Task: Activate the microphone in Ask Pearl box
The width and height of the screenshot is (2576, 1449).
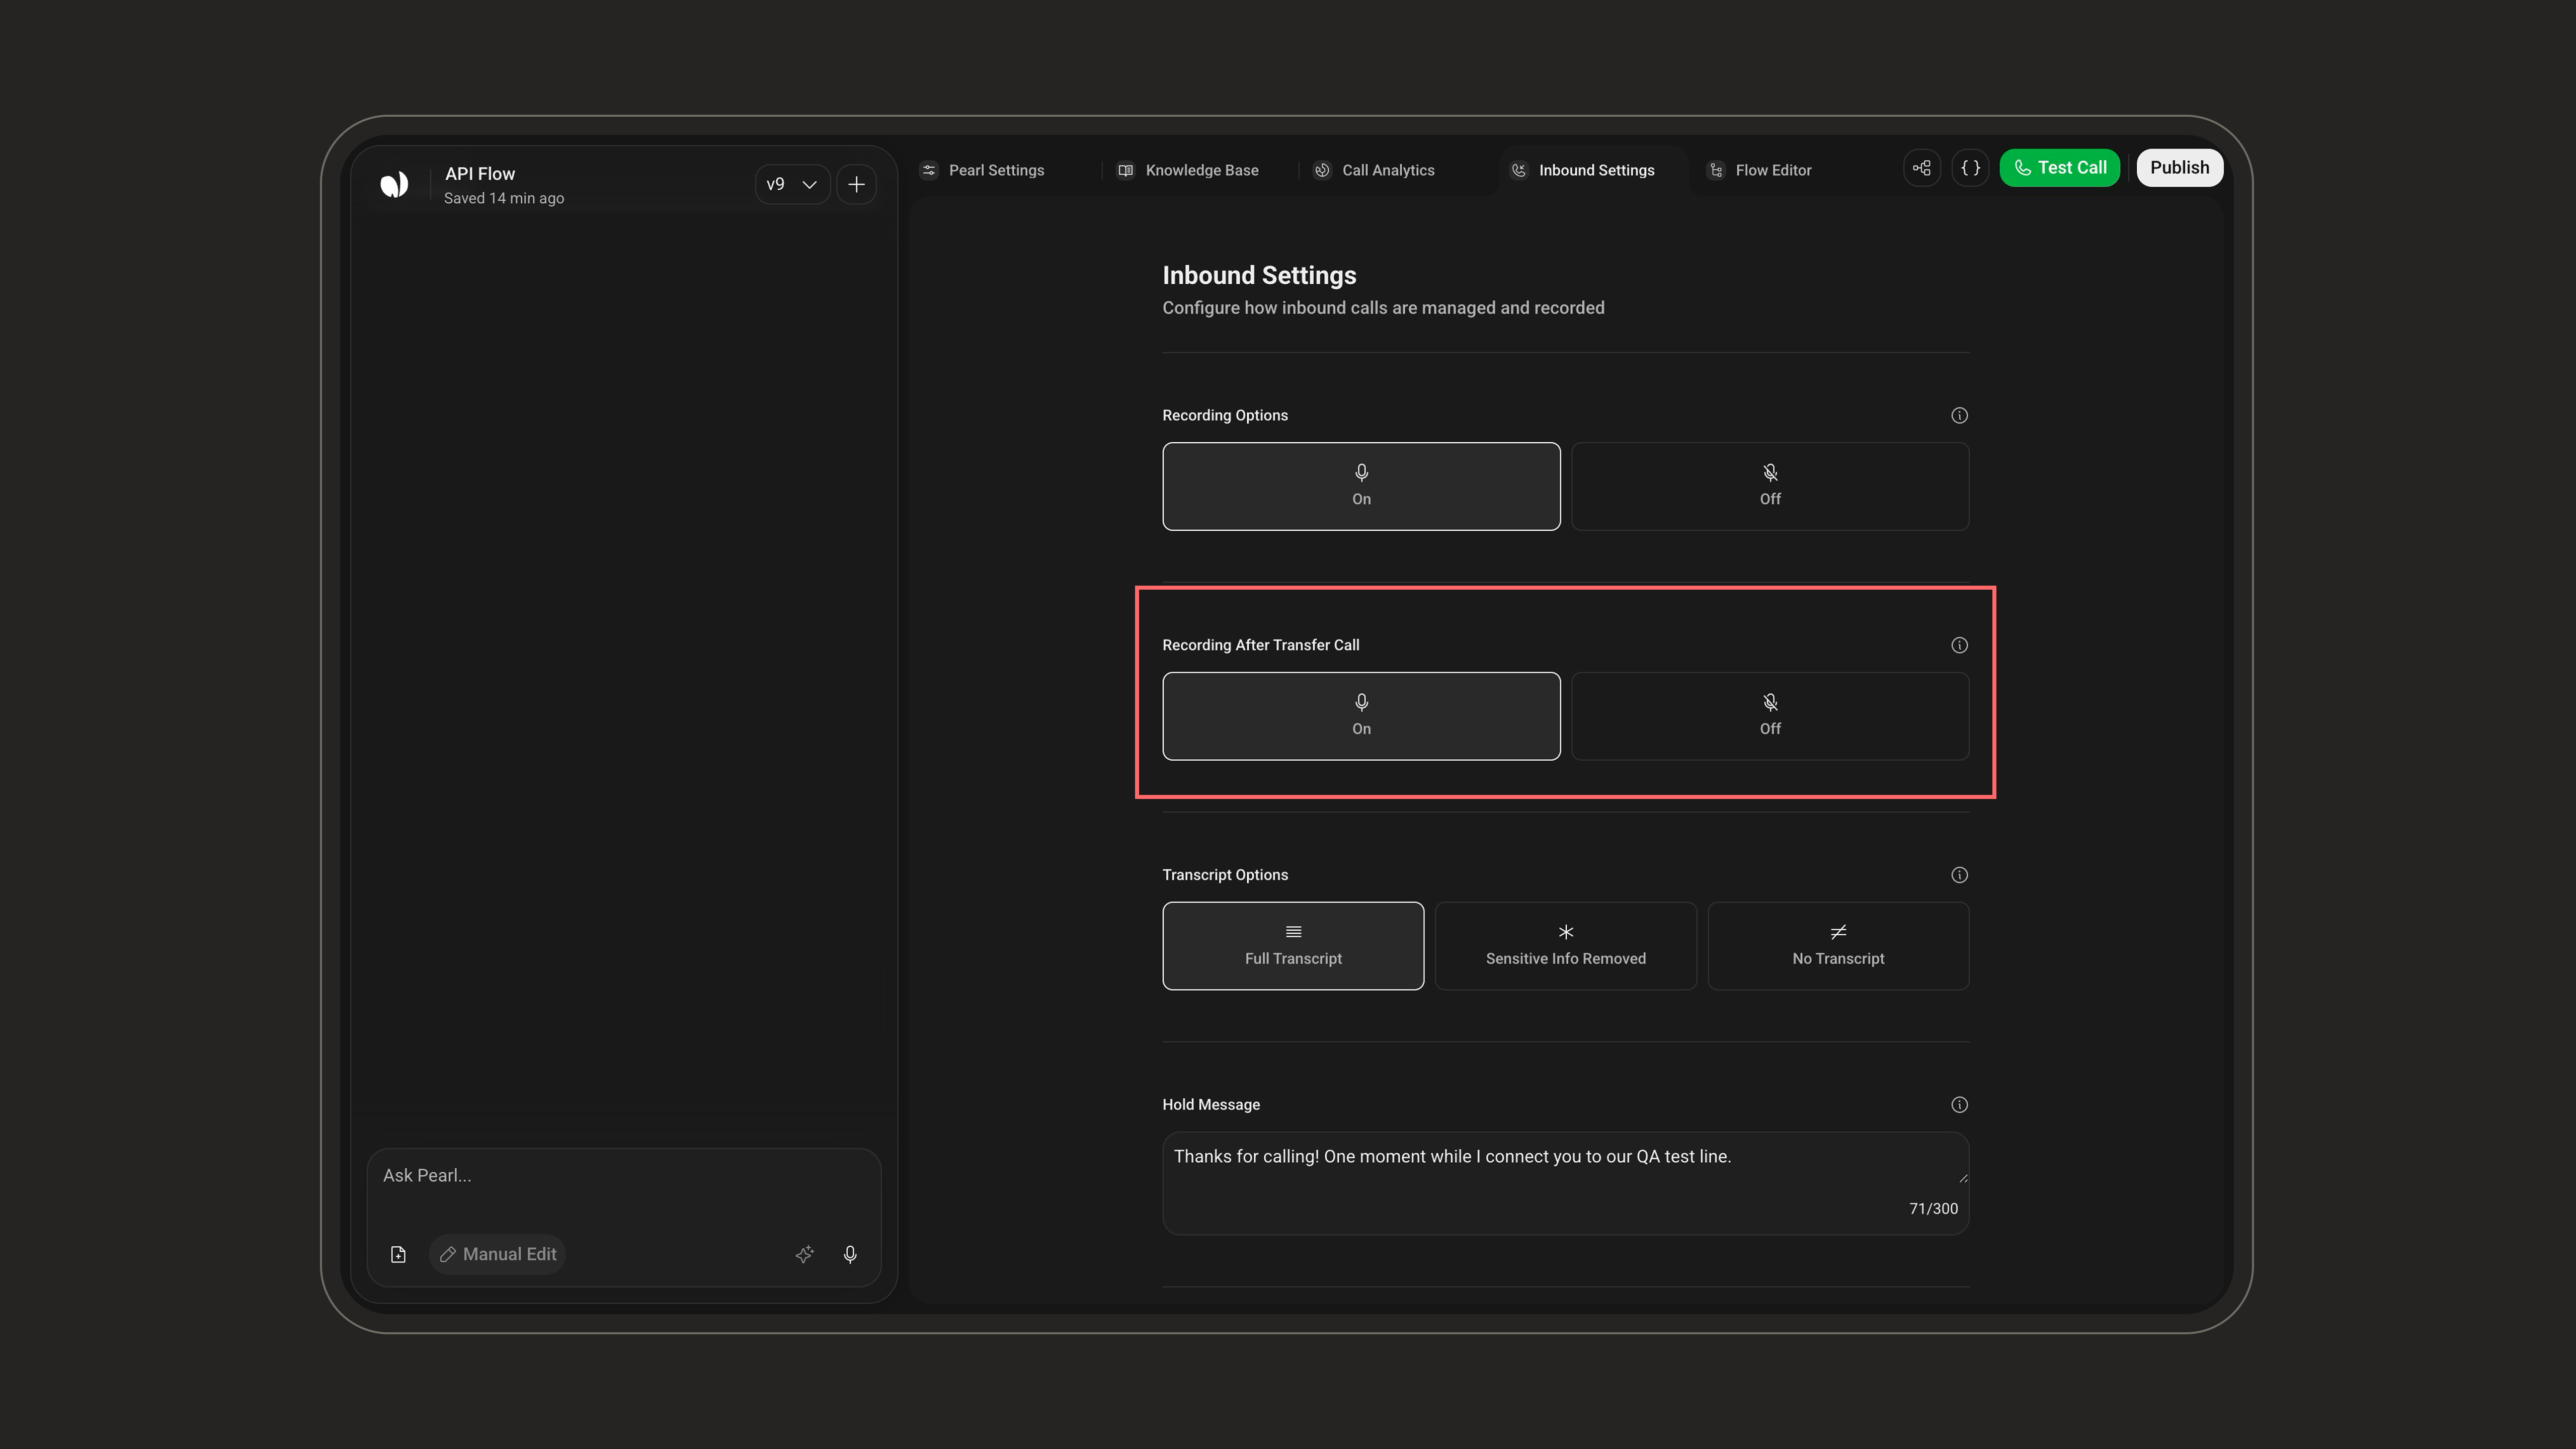Action: pos(850,1254)
